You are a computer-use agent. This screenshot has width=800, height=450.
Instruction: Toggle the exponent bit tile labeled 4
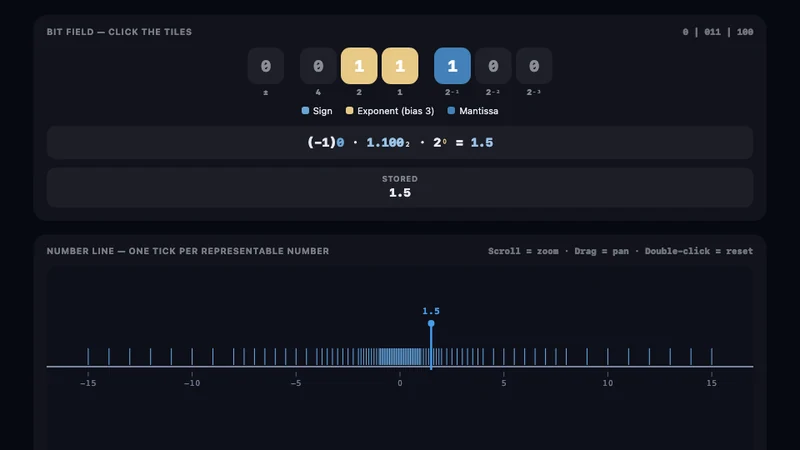318,66
